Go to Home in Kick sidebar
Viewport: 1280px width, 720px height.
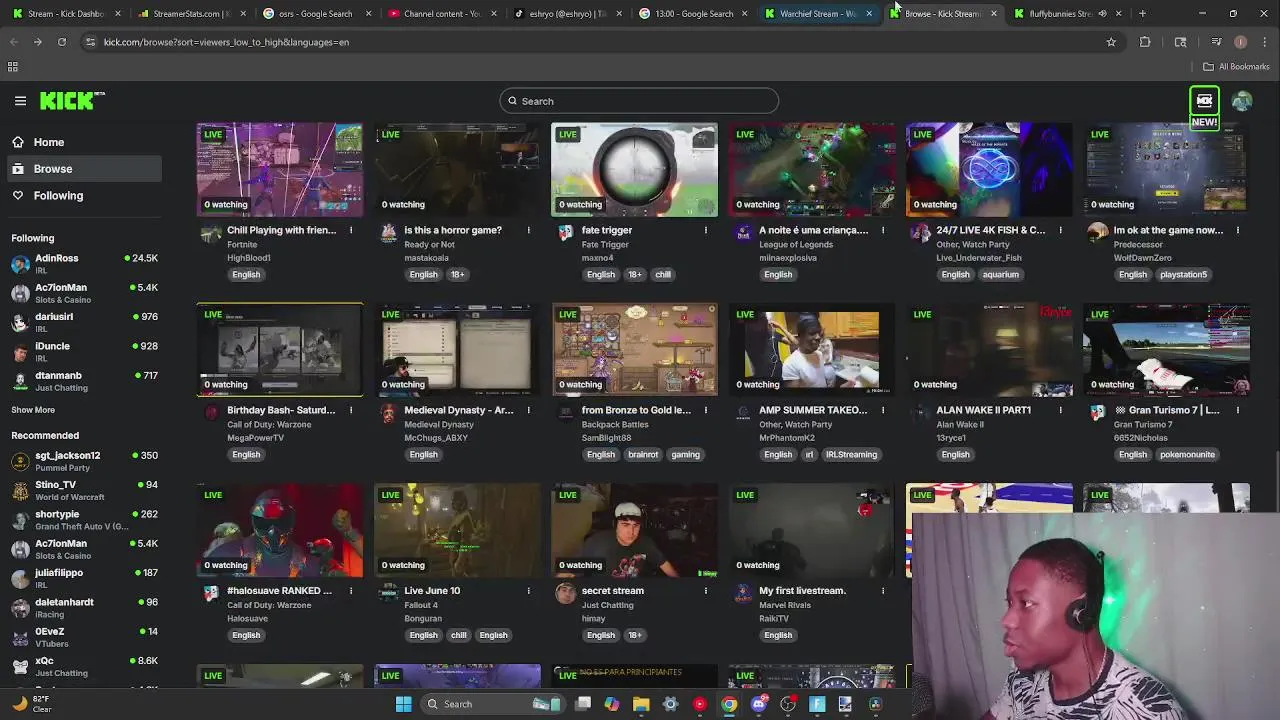pyautogui.click(x=82, y=142)
